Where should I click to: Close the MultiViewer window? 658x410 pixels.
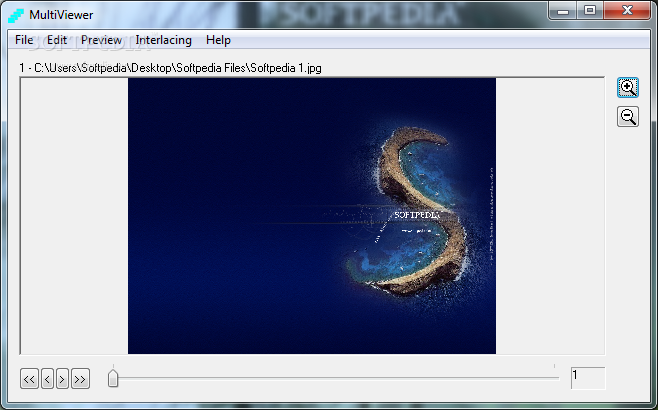[x=627, y=10]
